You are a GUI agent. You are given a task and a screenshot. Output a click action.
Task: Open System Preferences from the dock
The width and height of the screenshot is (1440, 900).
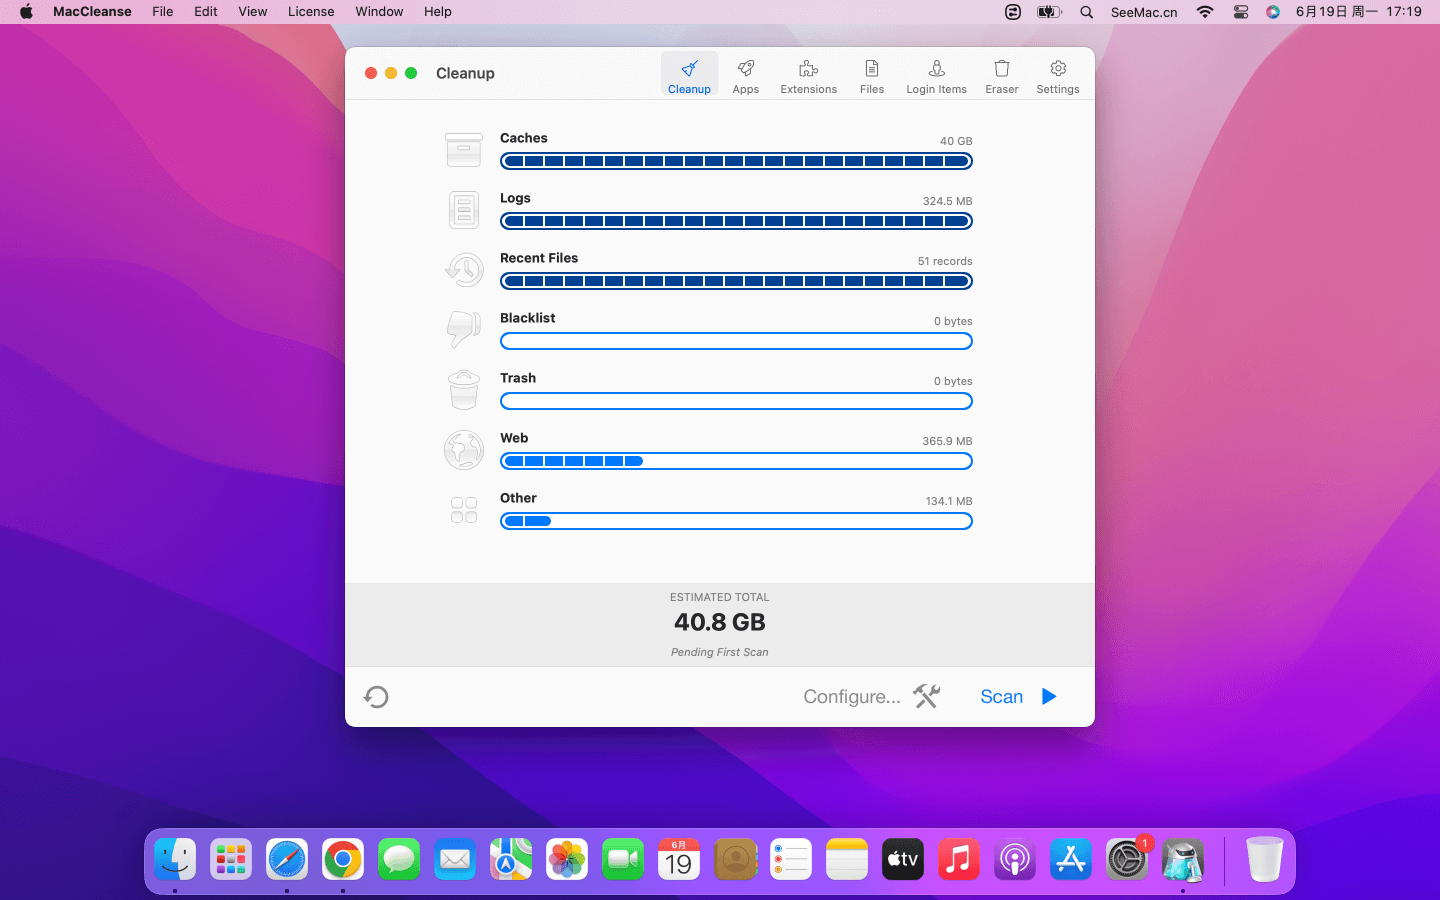coord(1127,859)
